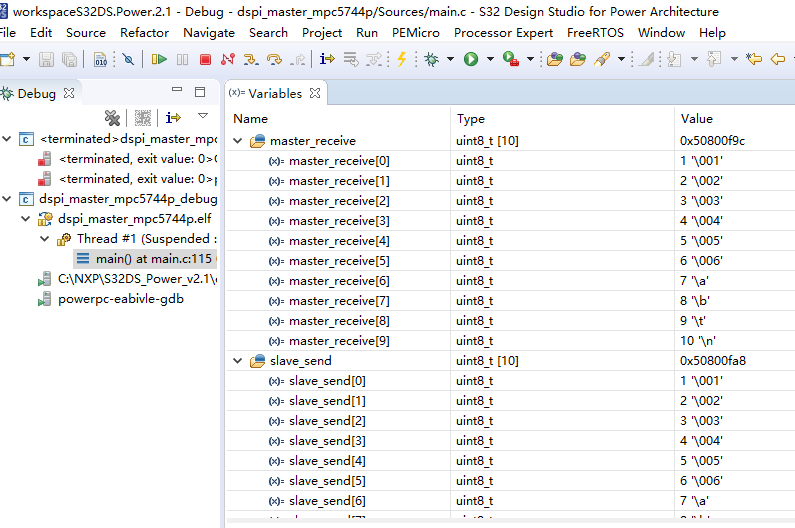
Task: Select the powerpc-eabivle-gdb process
Action: click(121, 299)
